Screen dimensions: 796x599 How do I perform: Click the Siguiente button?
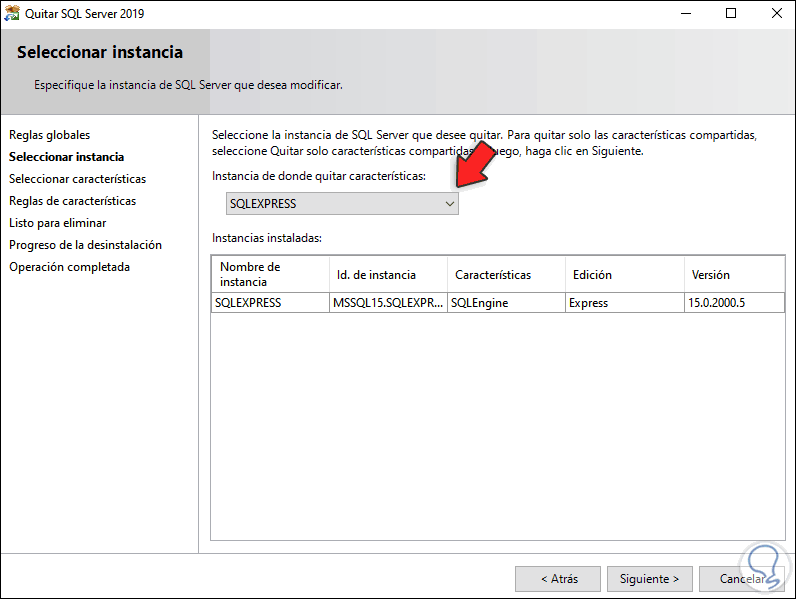649,579
